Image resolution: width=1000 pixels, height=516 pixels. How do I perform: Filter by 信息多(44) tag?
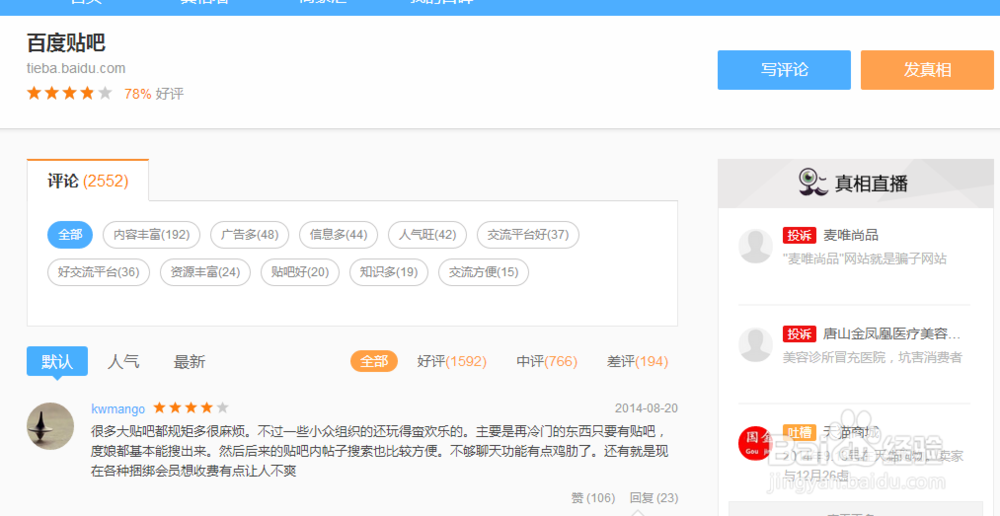pos(339,235)
